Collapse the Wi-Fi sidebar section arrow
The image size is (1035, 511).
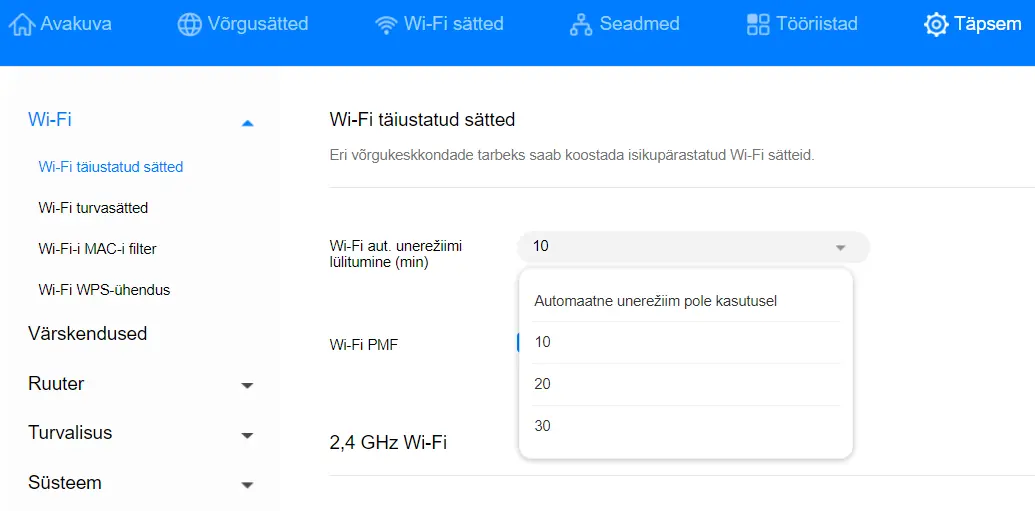(x=248, y=122)
